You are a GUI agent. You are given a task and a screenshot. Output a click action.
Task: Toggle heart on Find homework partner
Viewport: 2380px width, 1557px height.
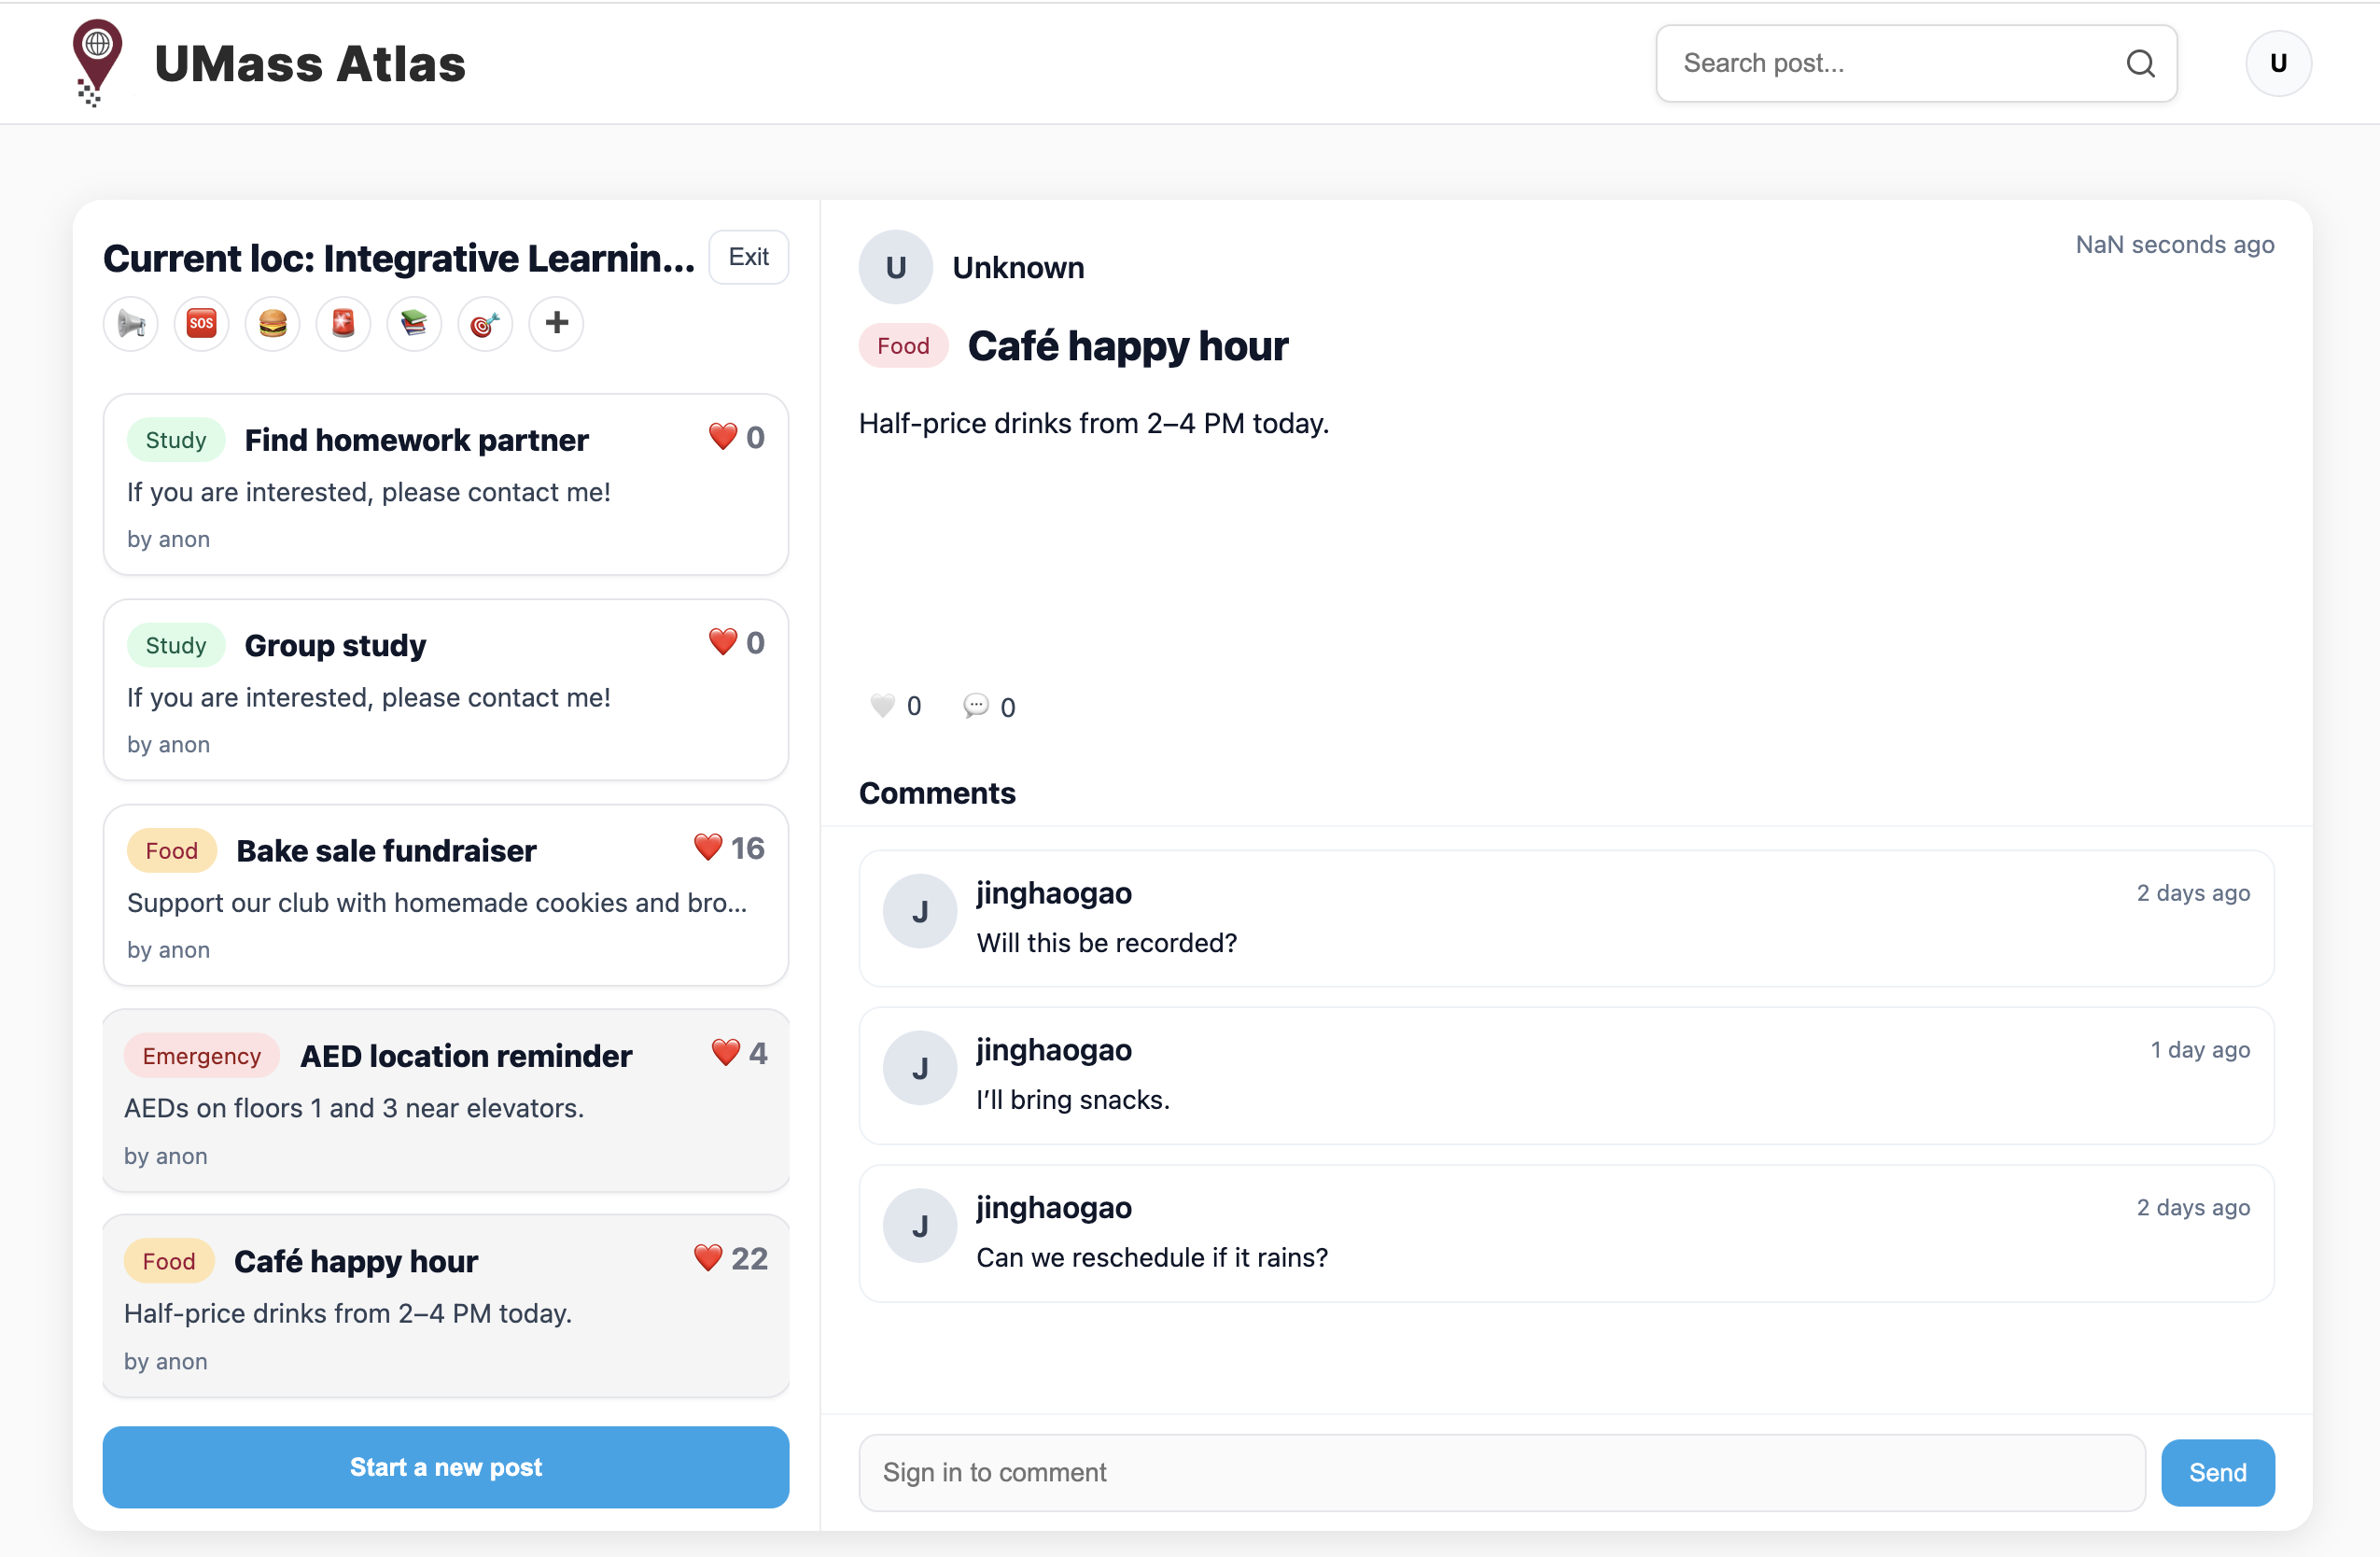(x=722, y=437)
